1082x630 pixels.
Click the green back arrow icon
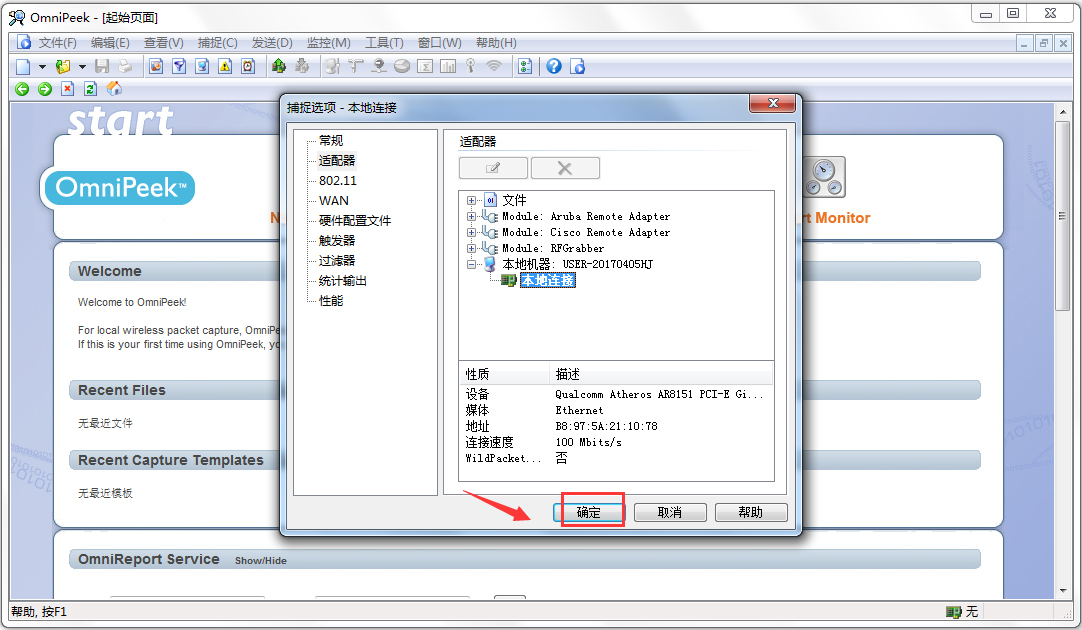(22, 88)
